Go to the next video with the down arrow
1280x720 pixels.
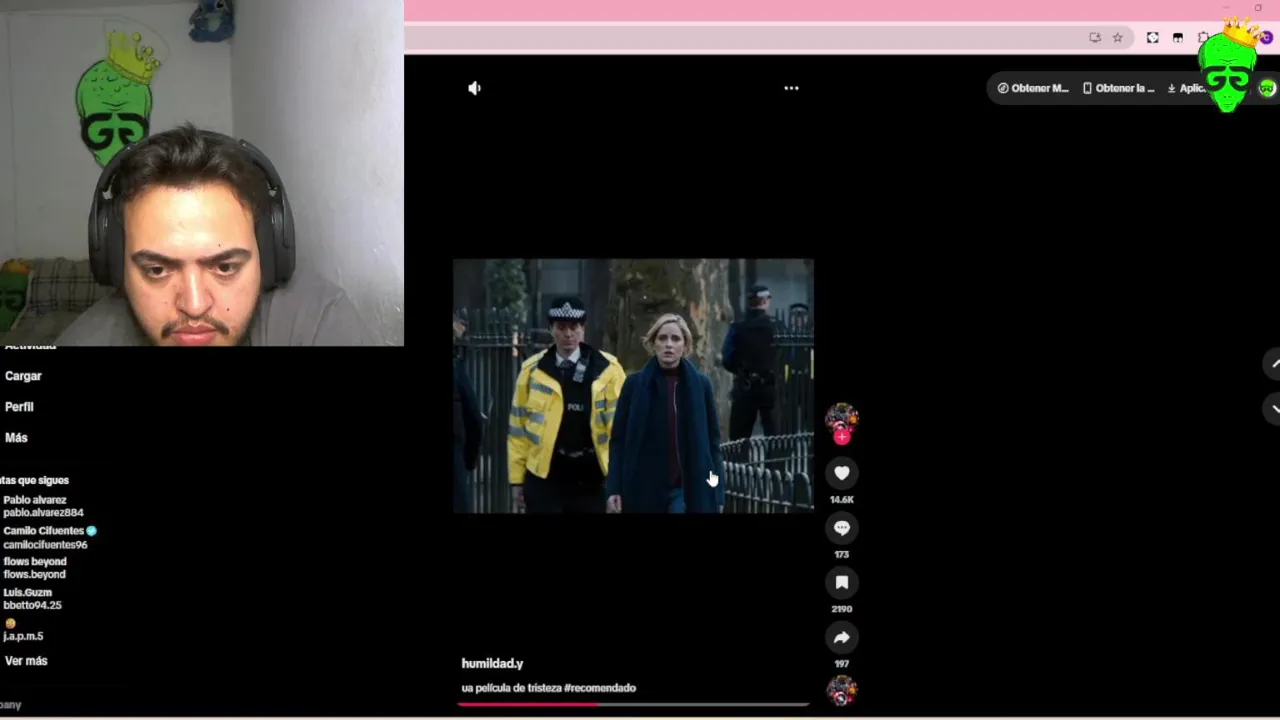1273,408
